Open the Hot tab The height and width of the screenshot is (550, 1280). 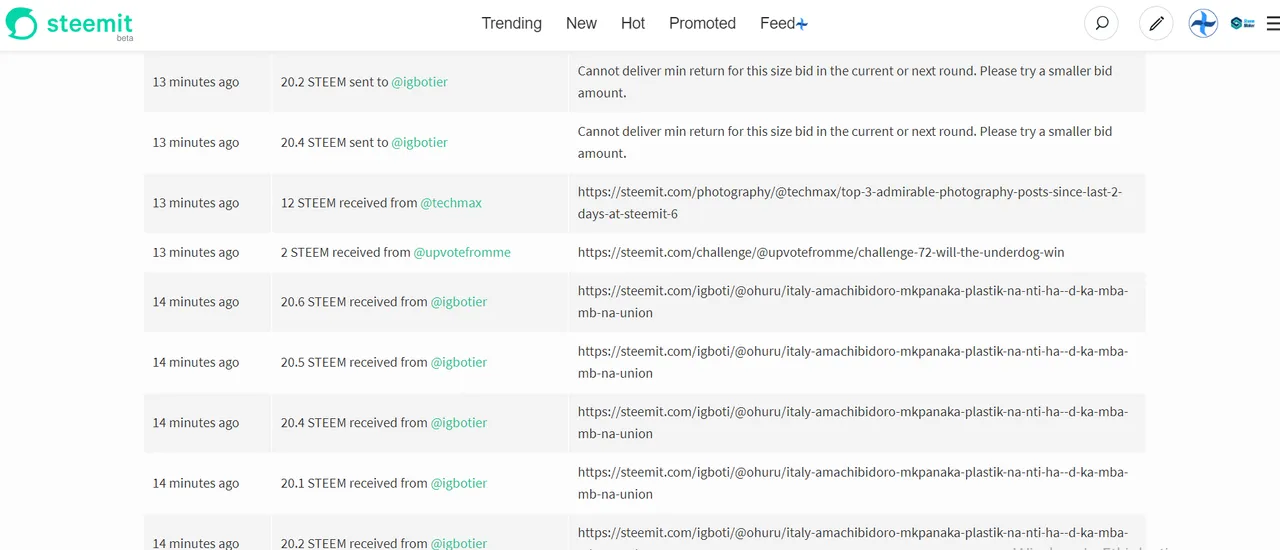click(633, 23)
